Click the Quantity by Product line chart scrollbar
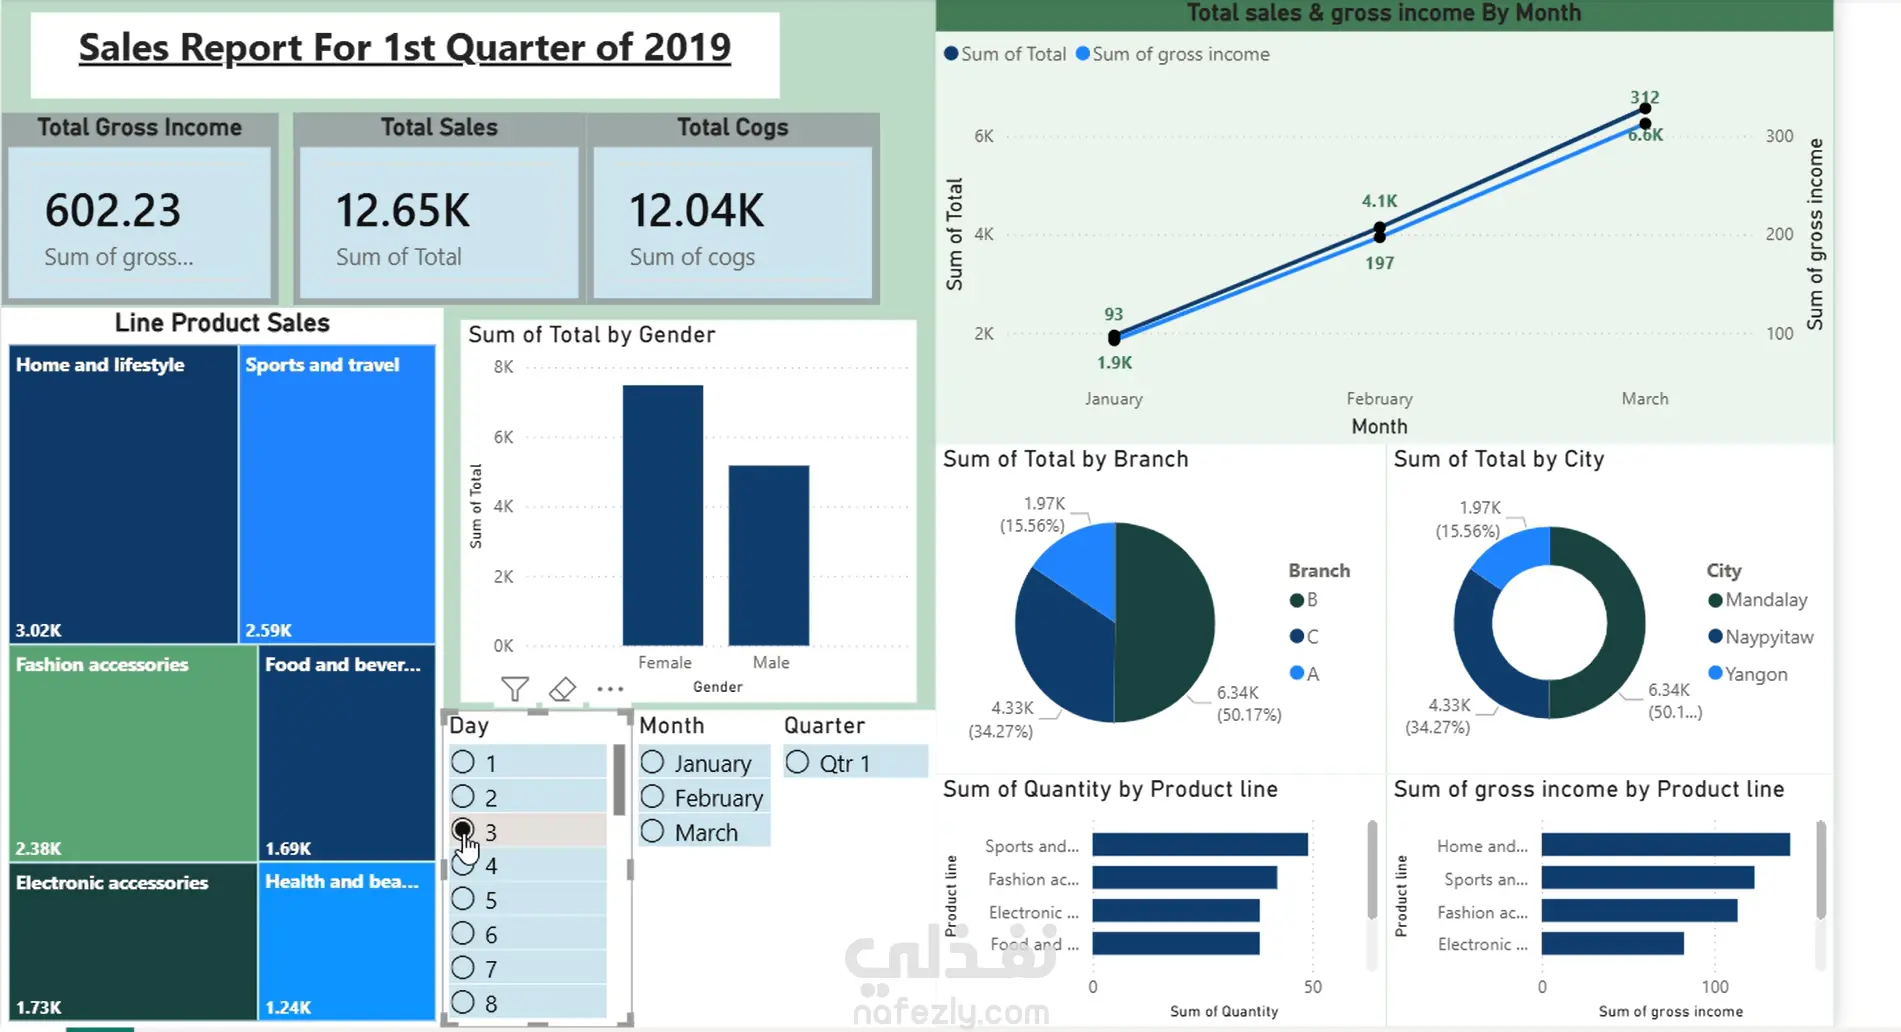Screen dimensions: 1901x1032 [1372, 870]
